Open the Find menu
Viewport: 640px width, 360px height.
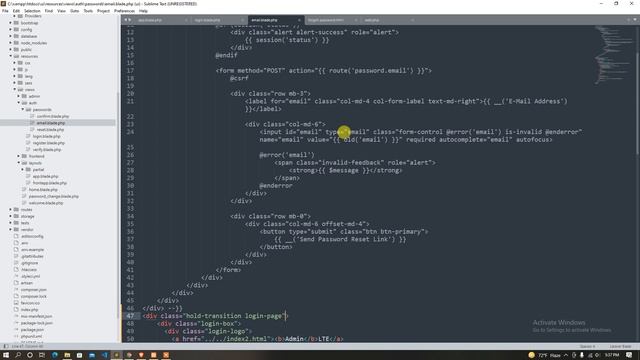coord(49,11)
